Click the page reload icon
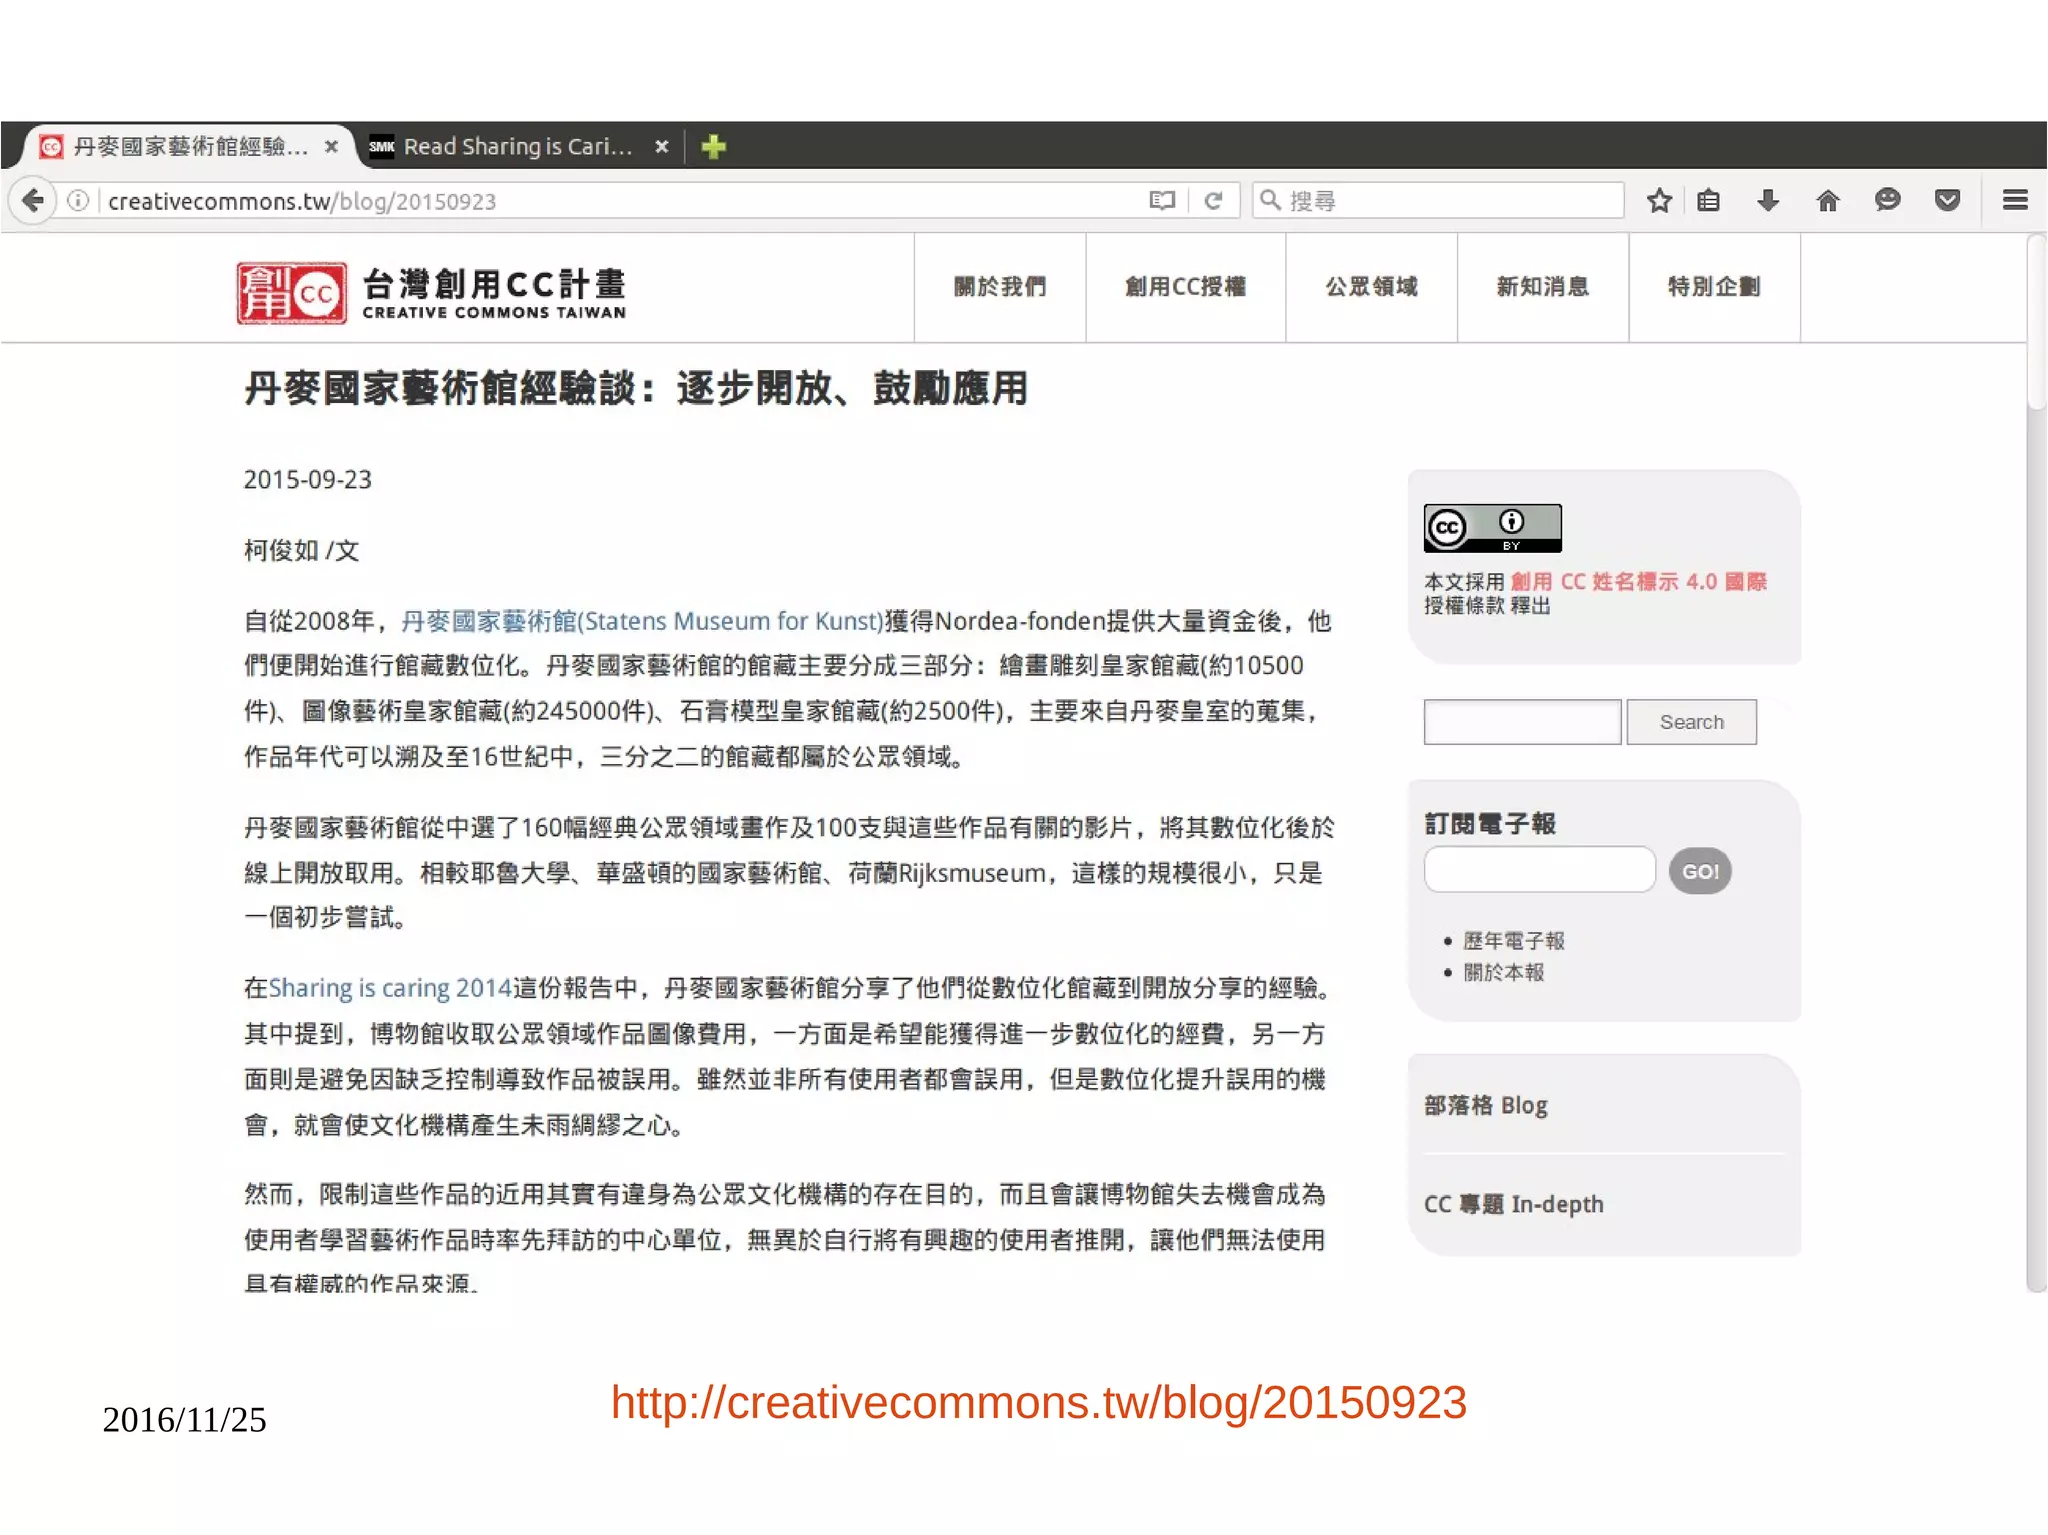 tap(1213, 201)
